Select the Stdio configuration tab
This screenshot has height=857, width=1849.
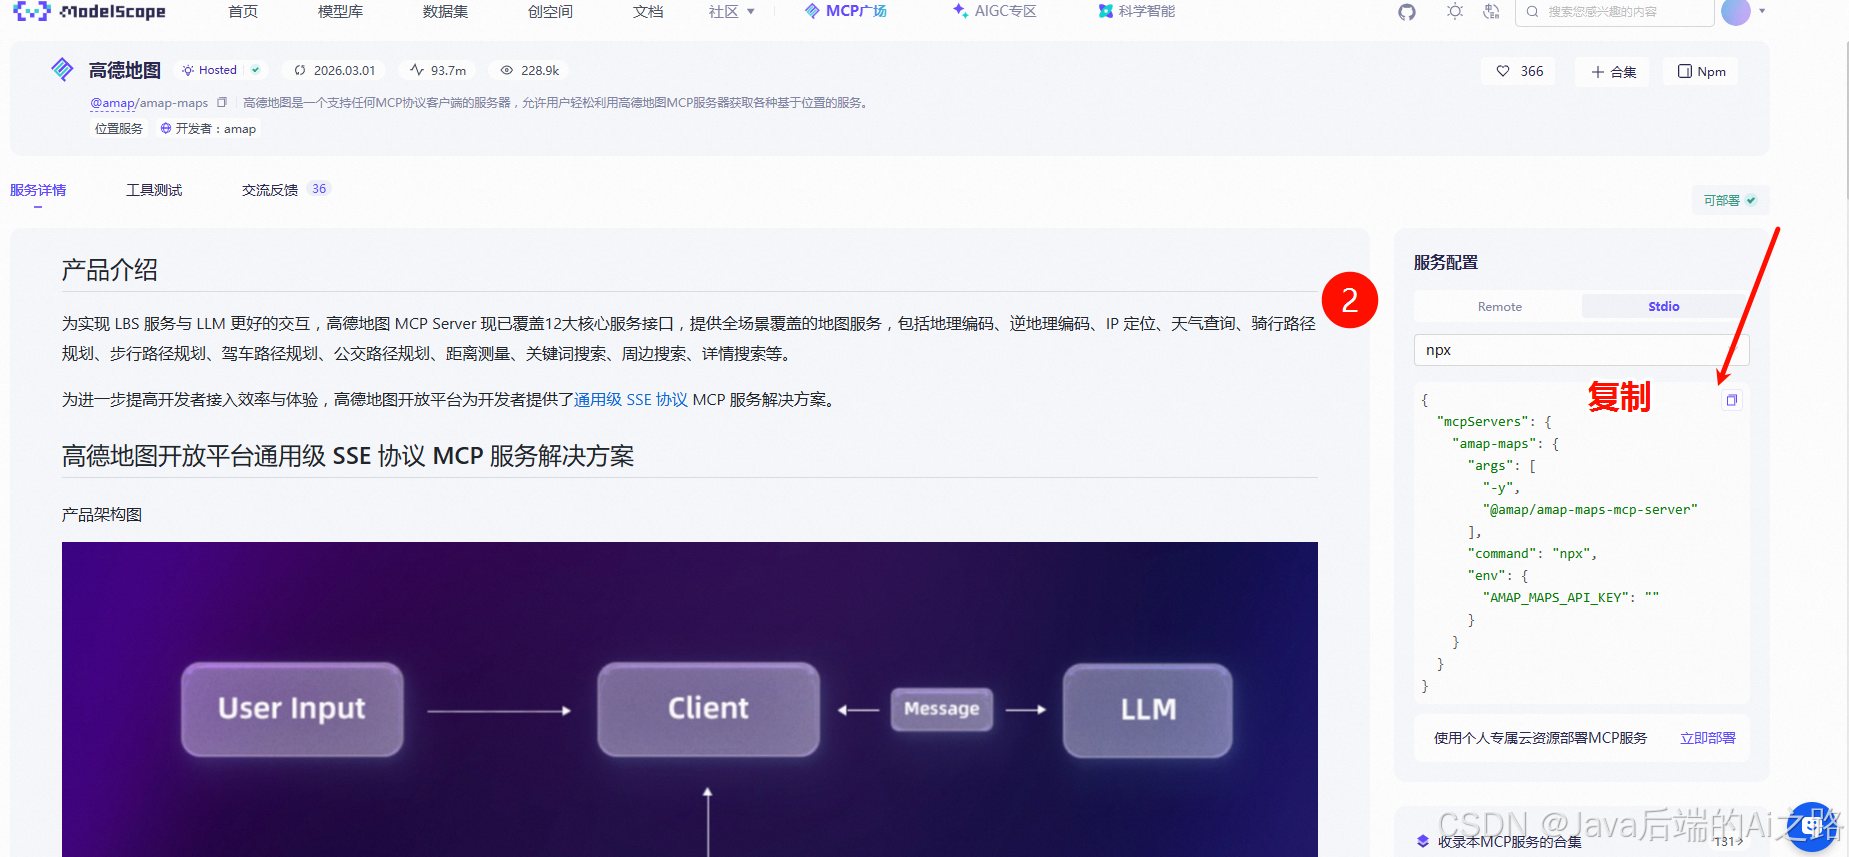pyautogui.click(x=1664, y=307)
